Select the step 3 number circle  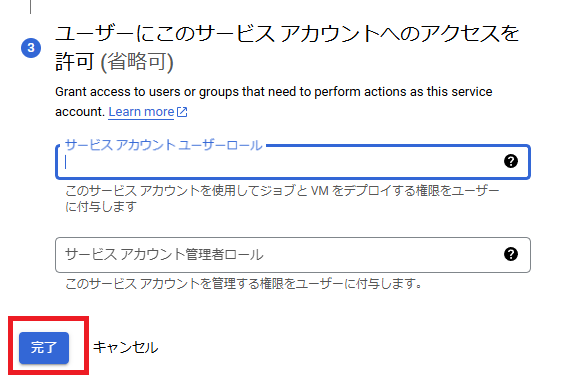click(x=31, y=48)
